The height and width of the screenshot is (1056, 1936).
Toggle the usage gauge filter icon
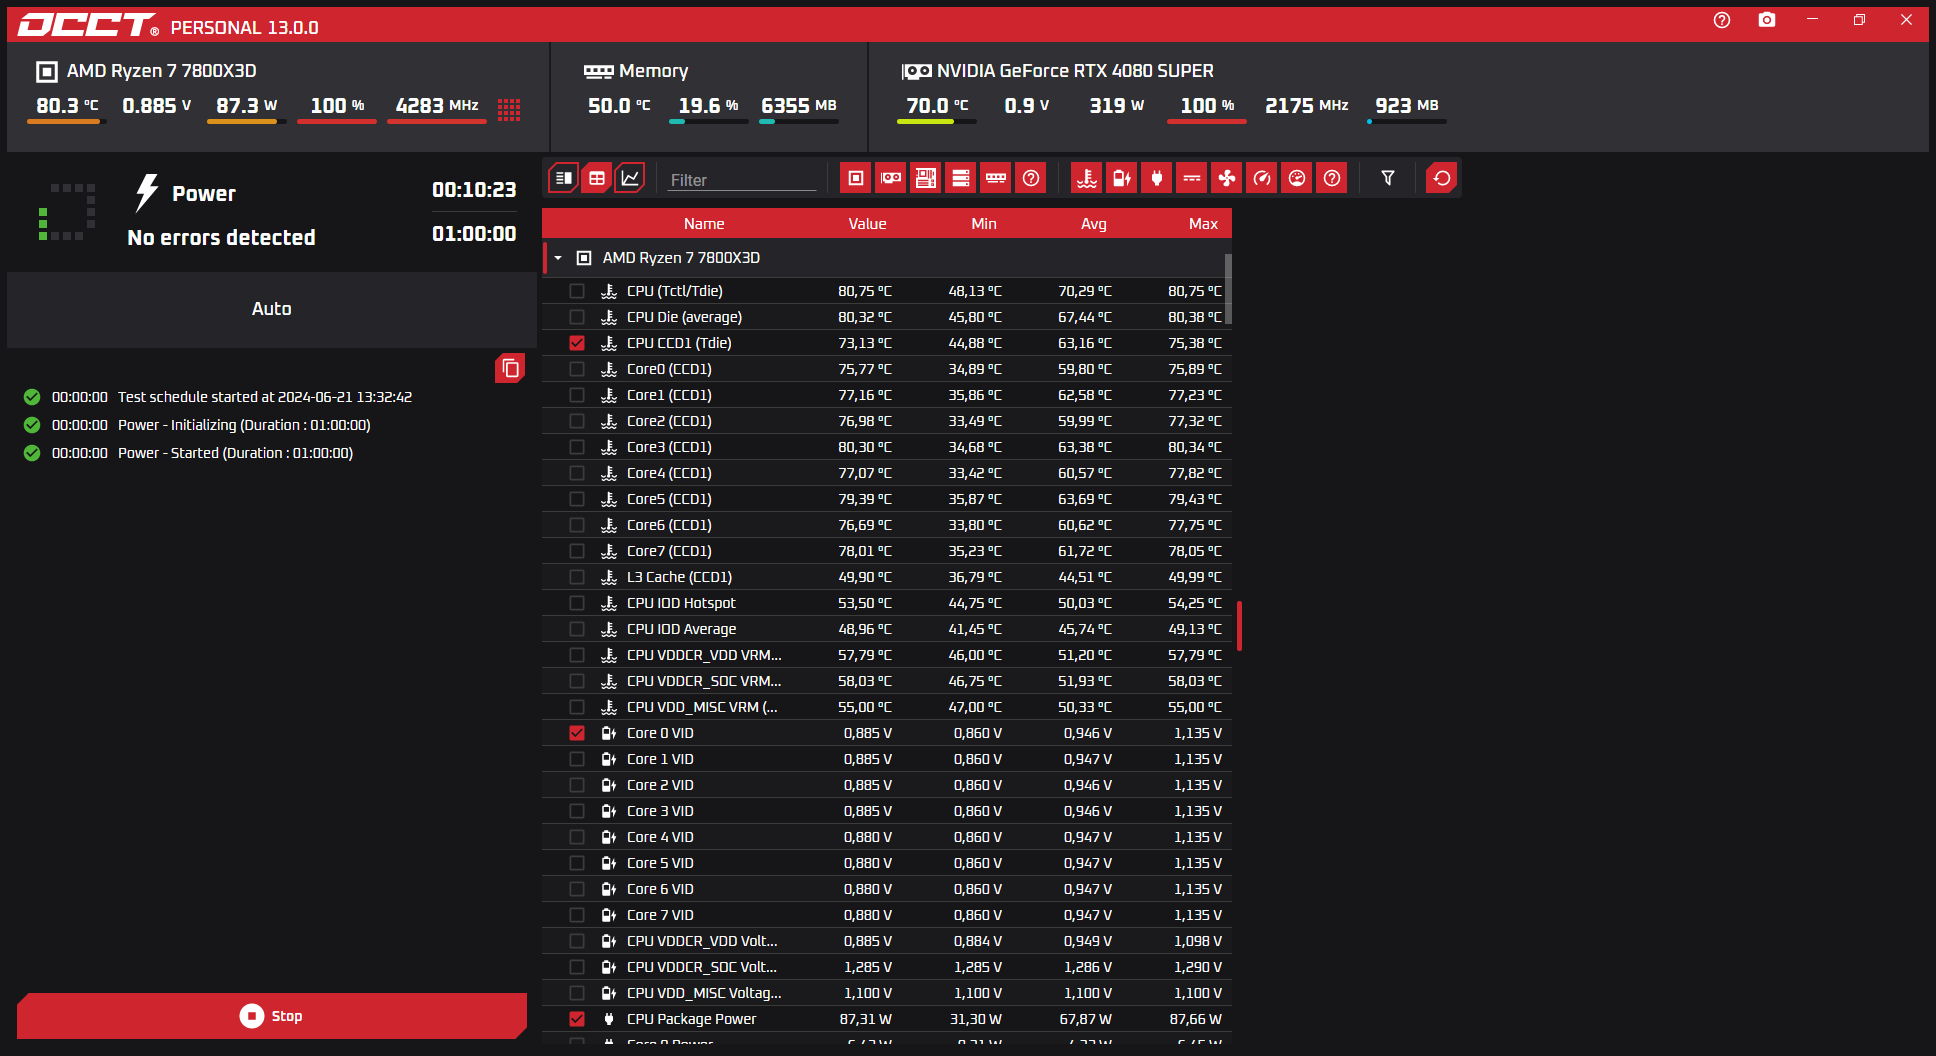1297,178
